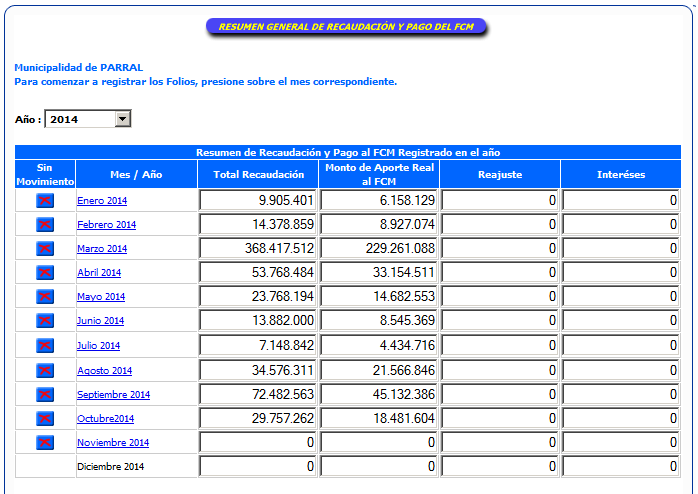Focus the field containing 13.882.000
The height and width of the screenshot is (494, 698).
click(x=258, y=321)
